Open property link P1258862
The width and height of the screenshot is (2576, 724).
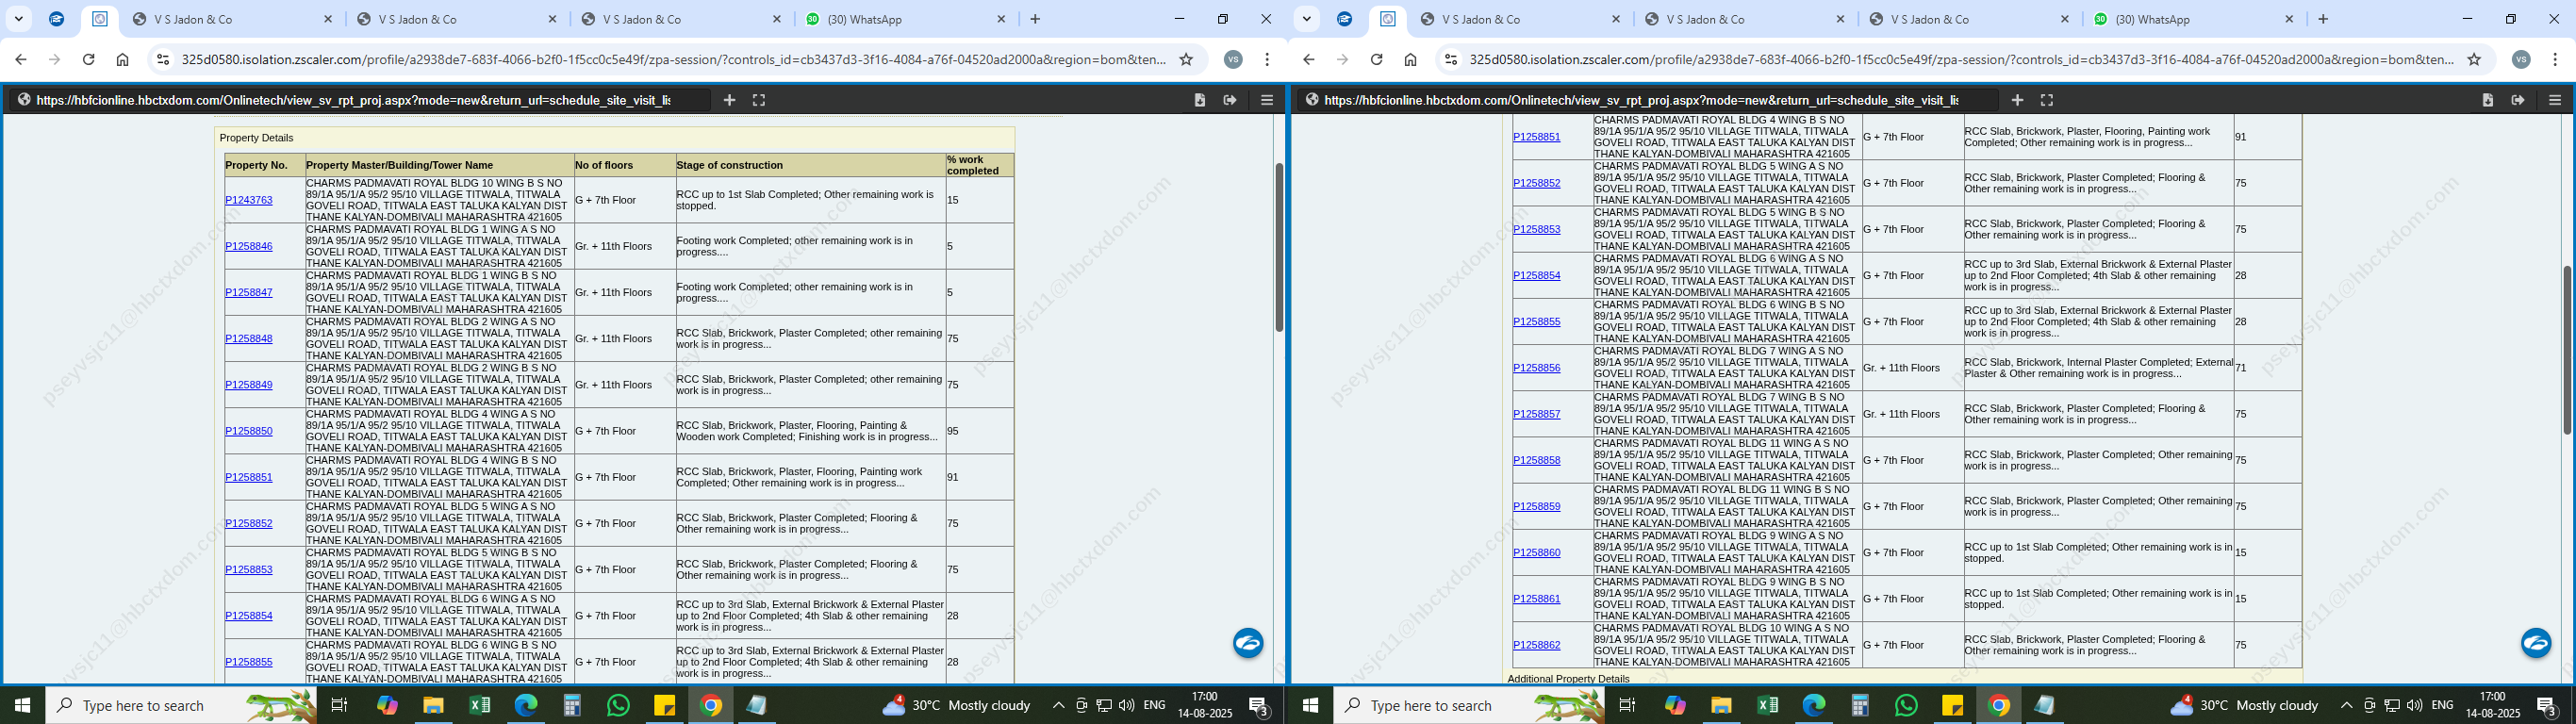pyautogui.click(x=1536, y=645)
